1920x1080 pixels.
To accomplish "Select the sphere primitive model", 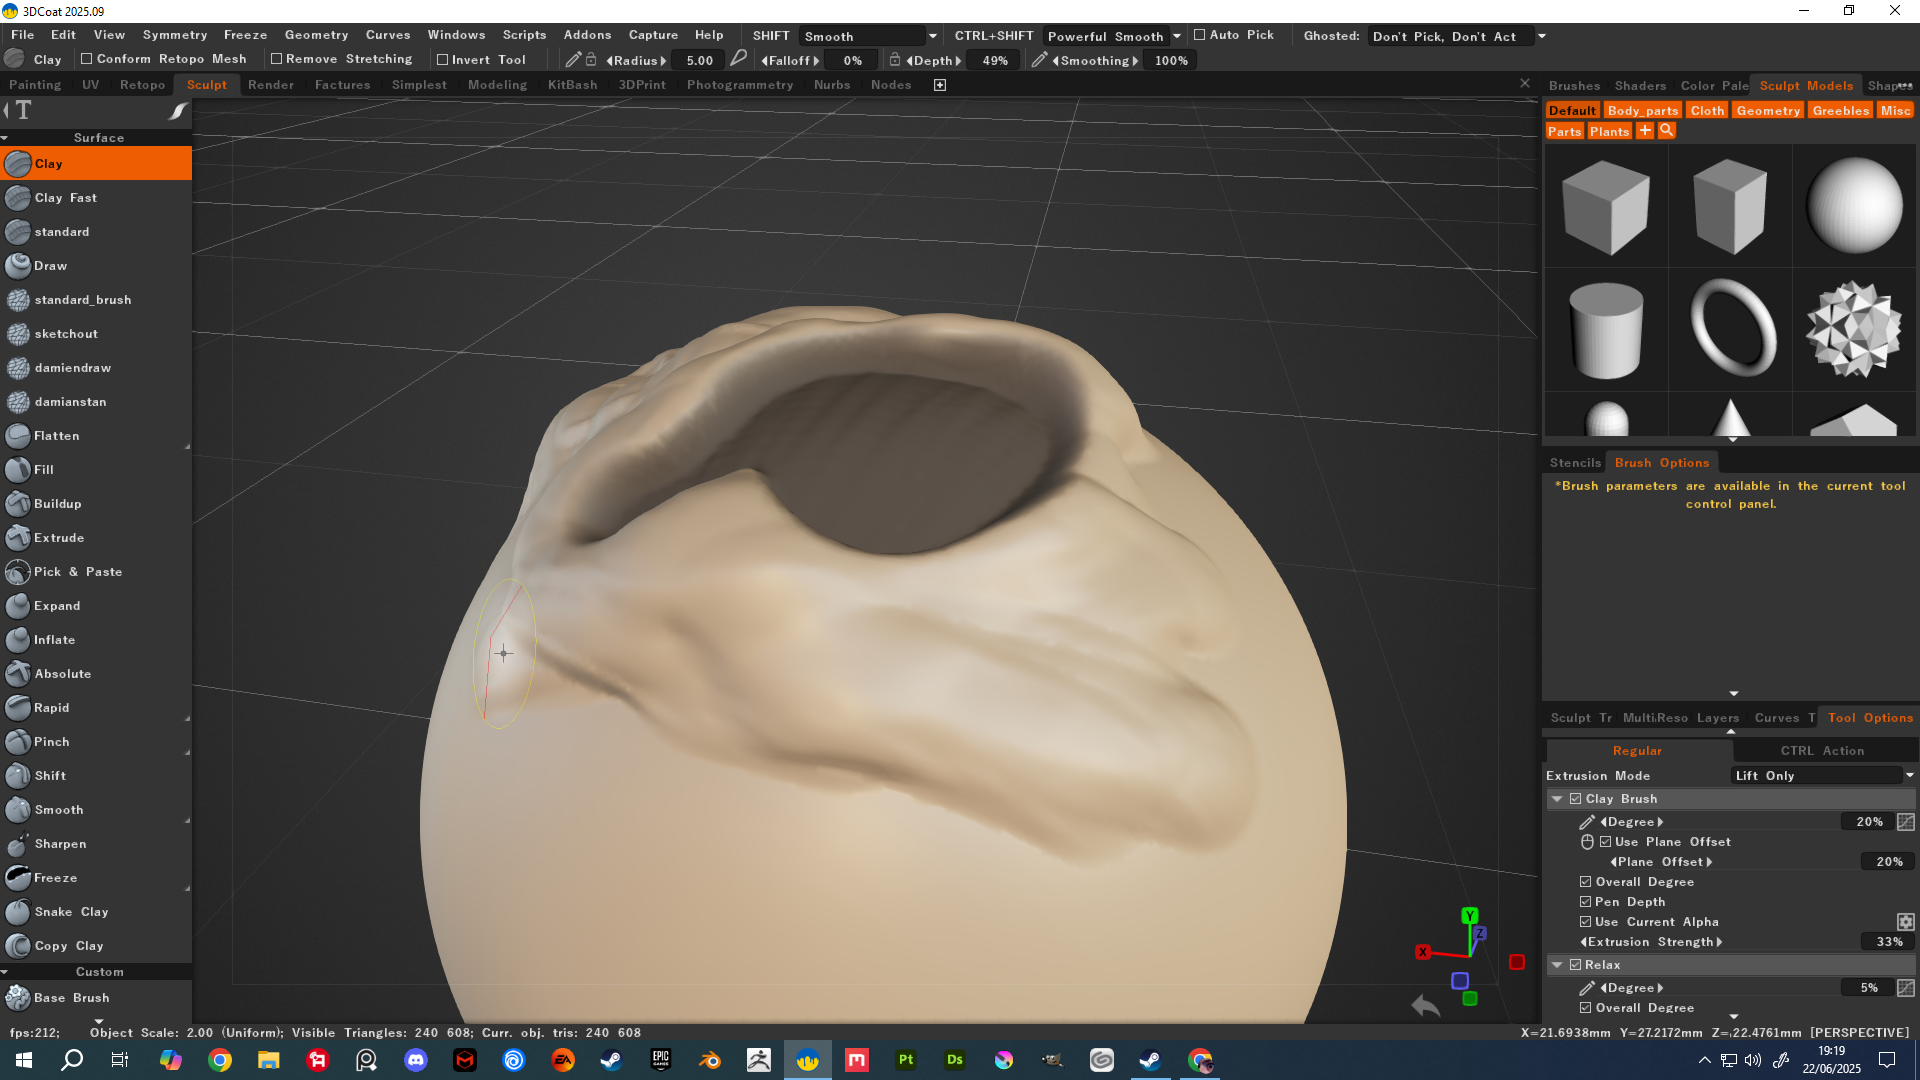I will click(1854, 205).
